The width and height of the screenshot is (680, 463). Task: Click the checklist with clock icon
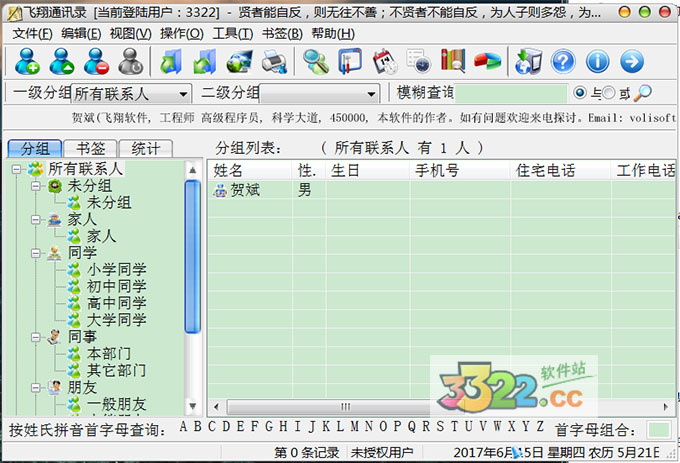click(418, 61)
